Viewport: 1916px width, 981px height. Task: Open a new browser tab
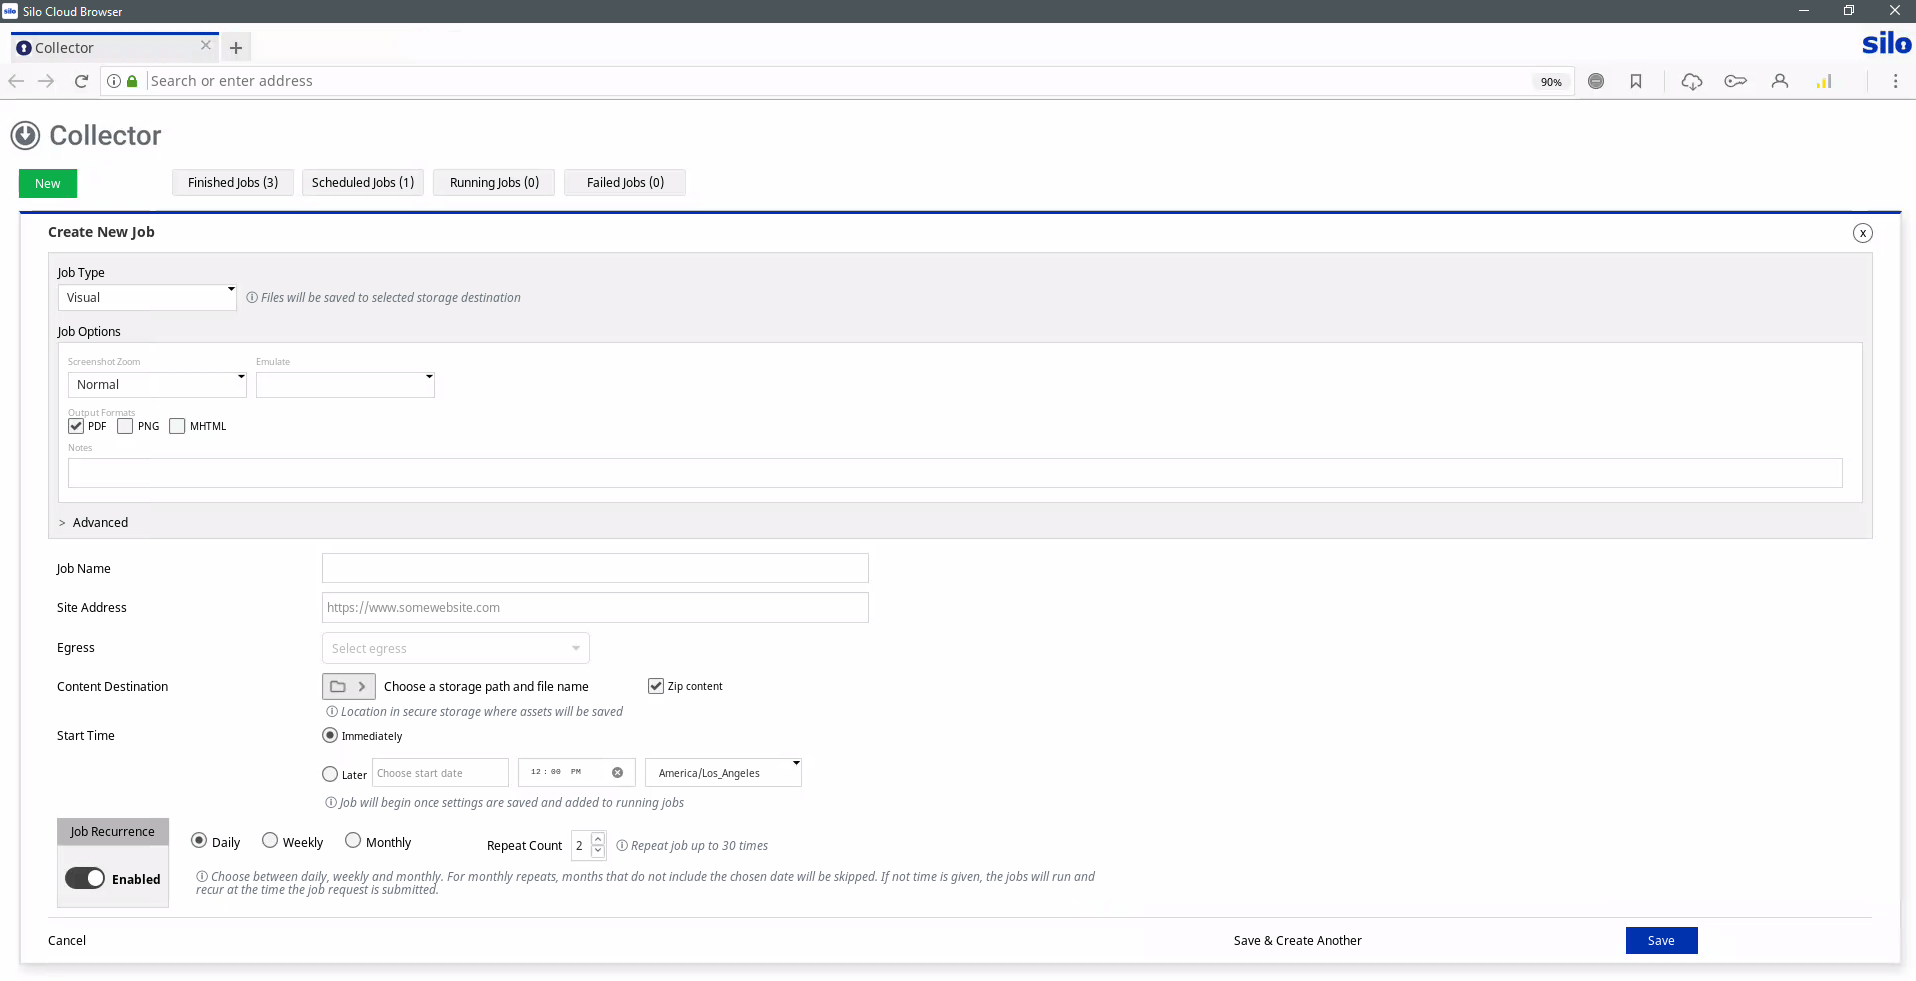point(236,47)
